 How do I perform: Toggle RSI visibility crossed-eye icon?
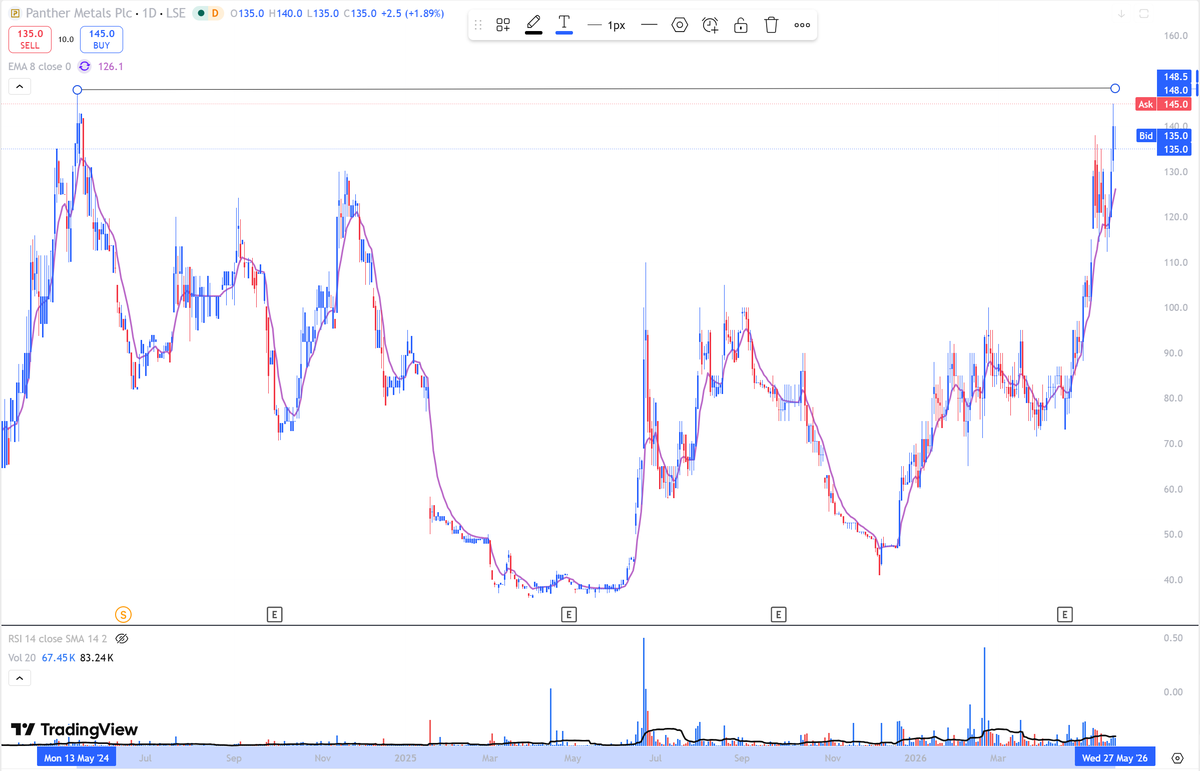pyautogui.click(x=122, y=637)
